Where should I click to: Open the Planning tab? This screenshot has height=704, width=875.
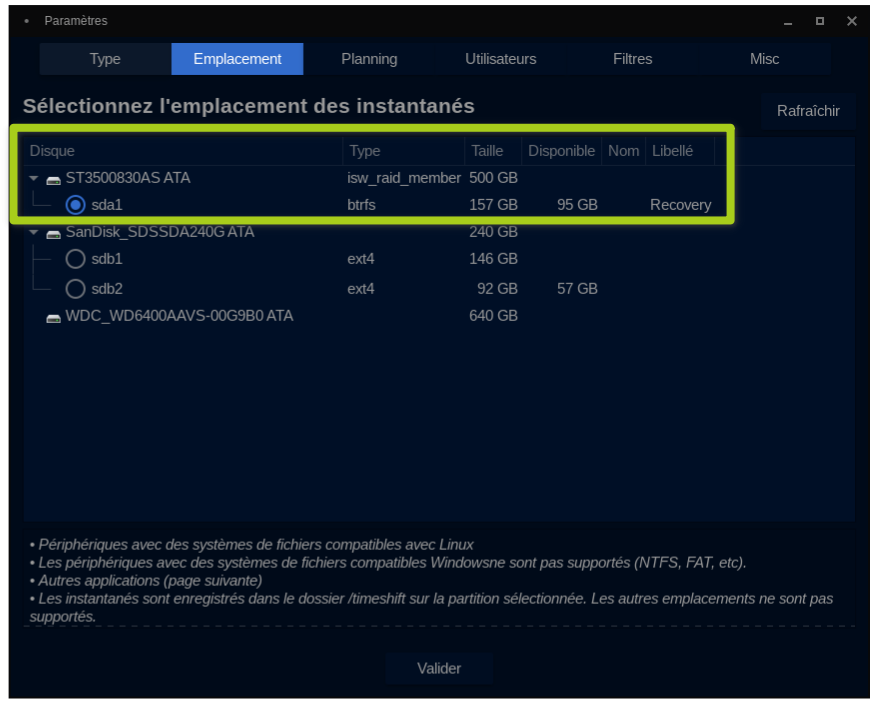[x=369, y=59]
